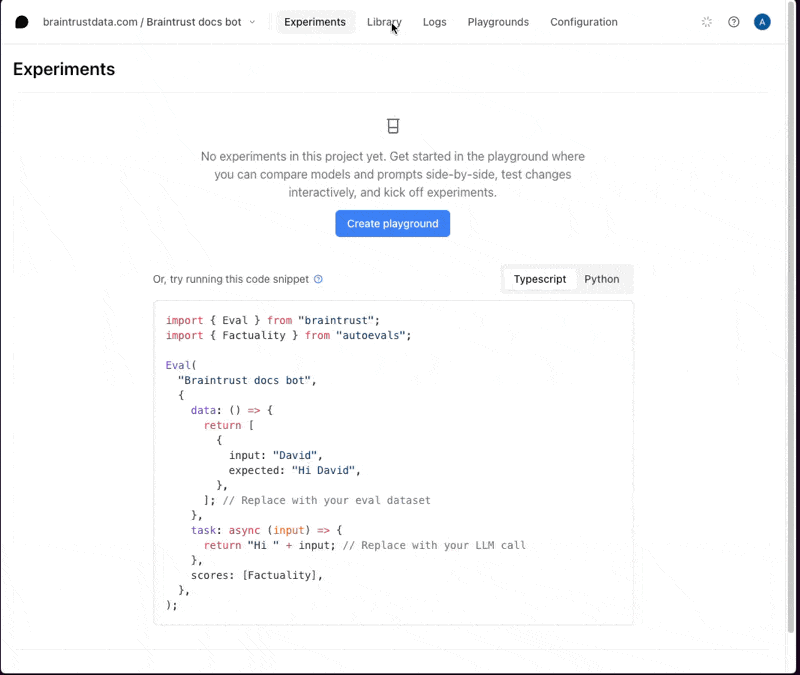
Task: Open the help question mark icon
Action: (x=734, y=22)
